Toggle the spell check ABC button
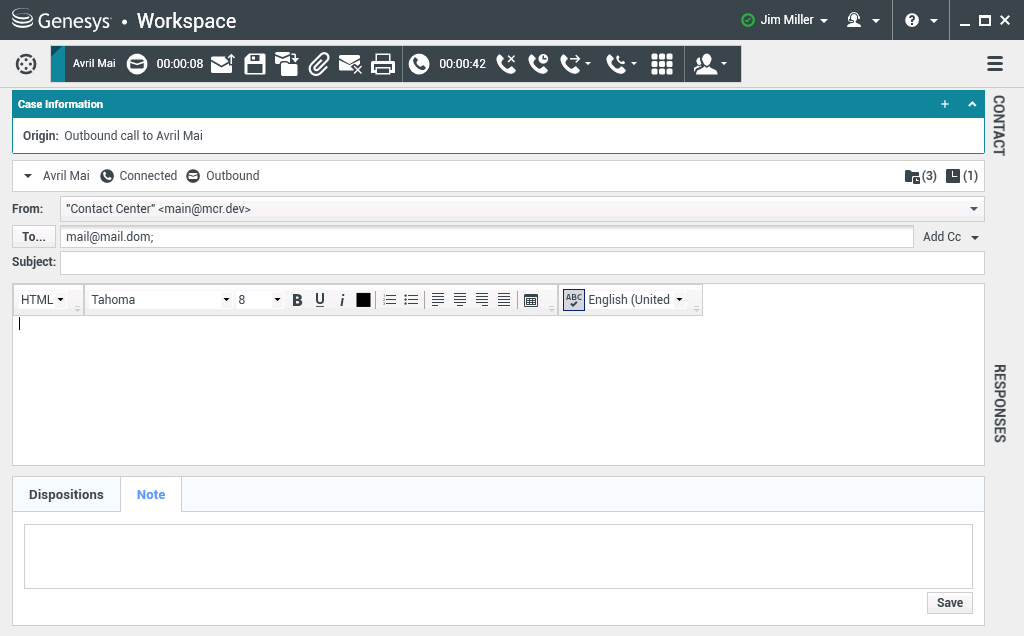The height and width of the screenshot is (636, 1024). [573, 300]
